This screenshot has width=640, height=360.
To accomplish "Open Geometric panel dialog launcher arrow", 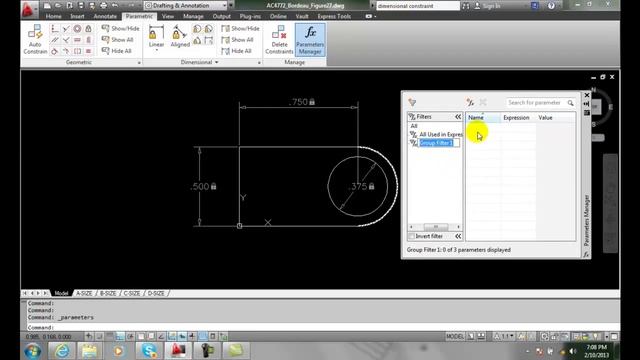I will (139, 63).
